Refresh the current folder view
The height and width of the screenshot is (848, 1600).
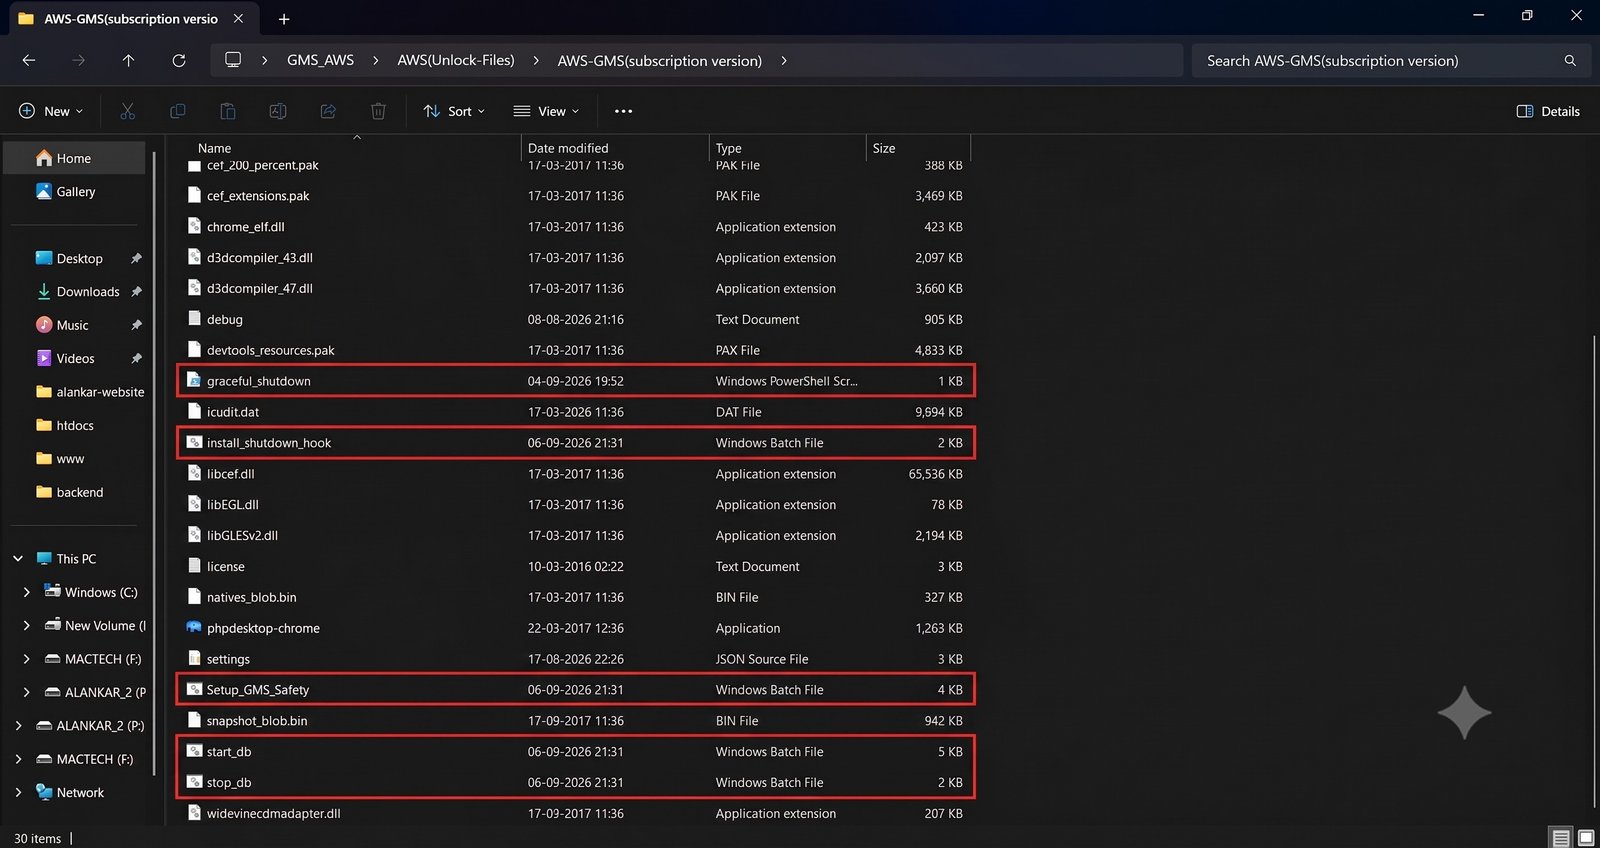[x=179, y=61]
